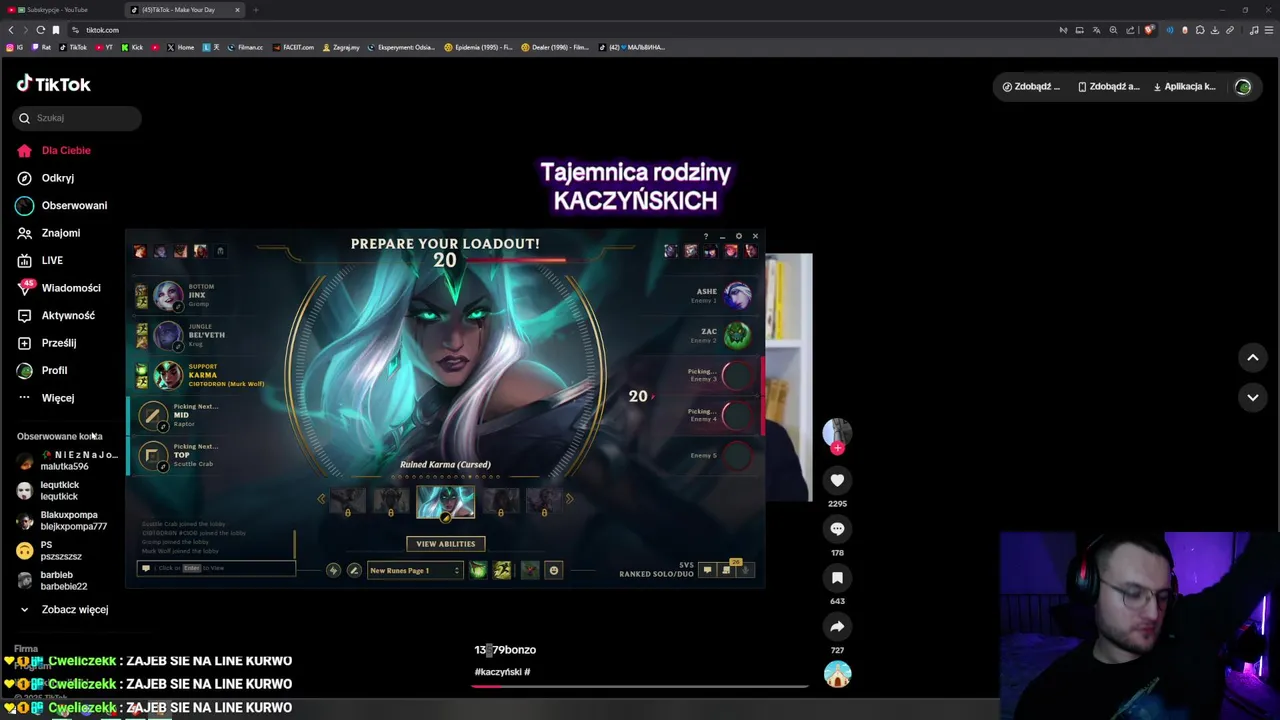
Task: Click the #kaczyński hashtag
Action: [x=499, y=672]
